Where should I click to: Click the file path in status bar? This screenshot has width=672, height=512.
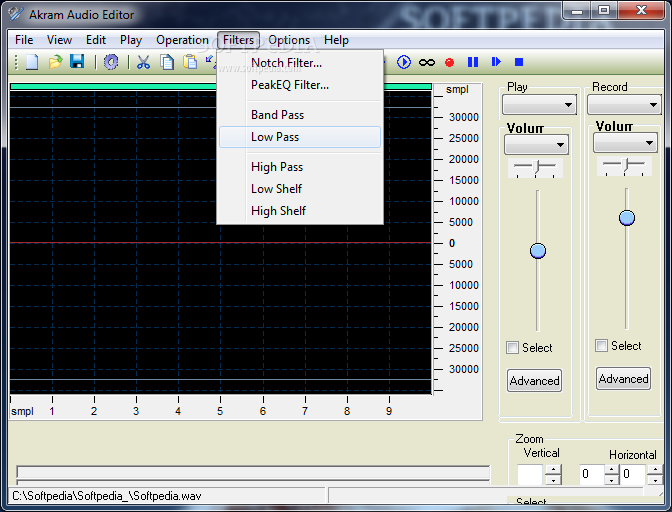click(x=107, y=496)
